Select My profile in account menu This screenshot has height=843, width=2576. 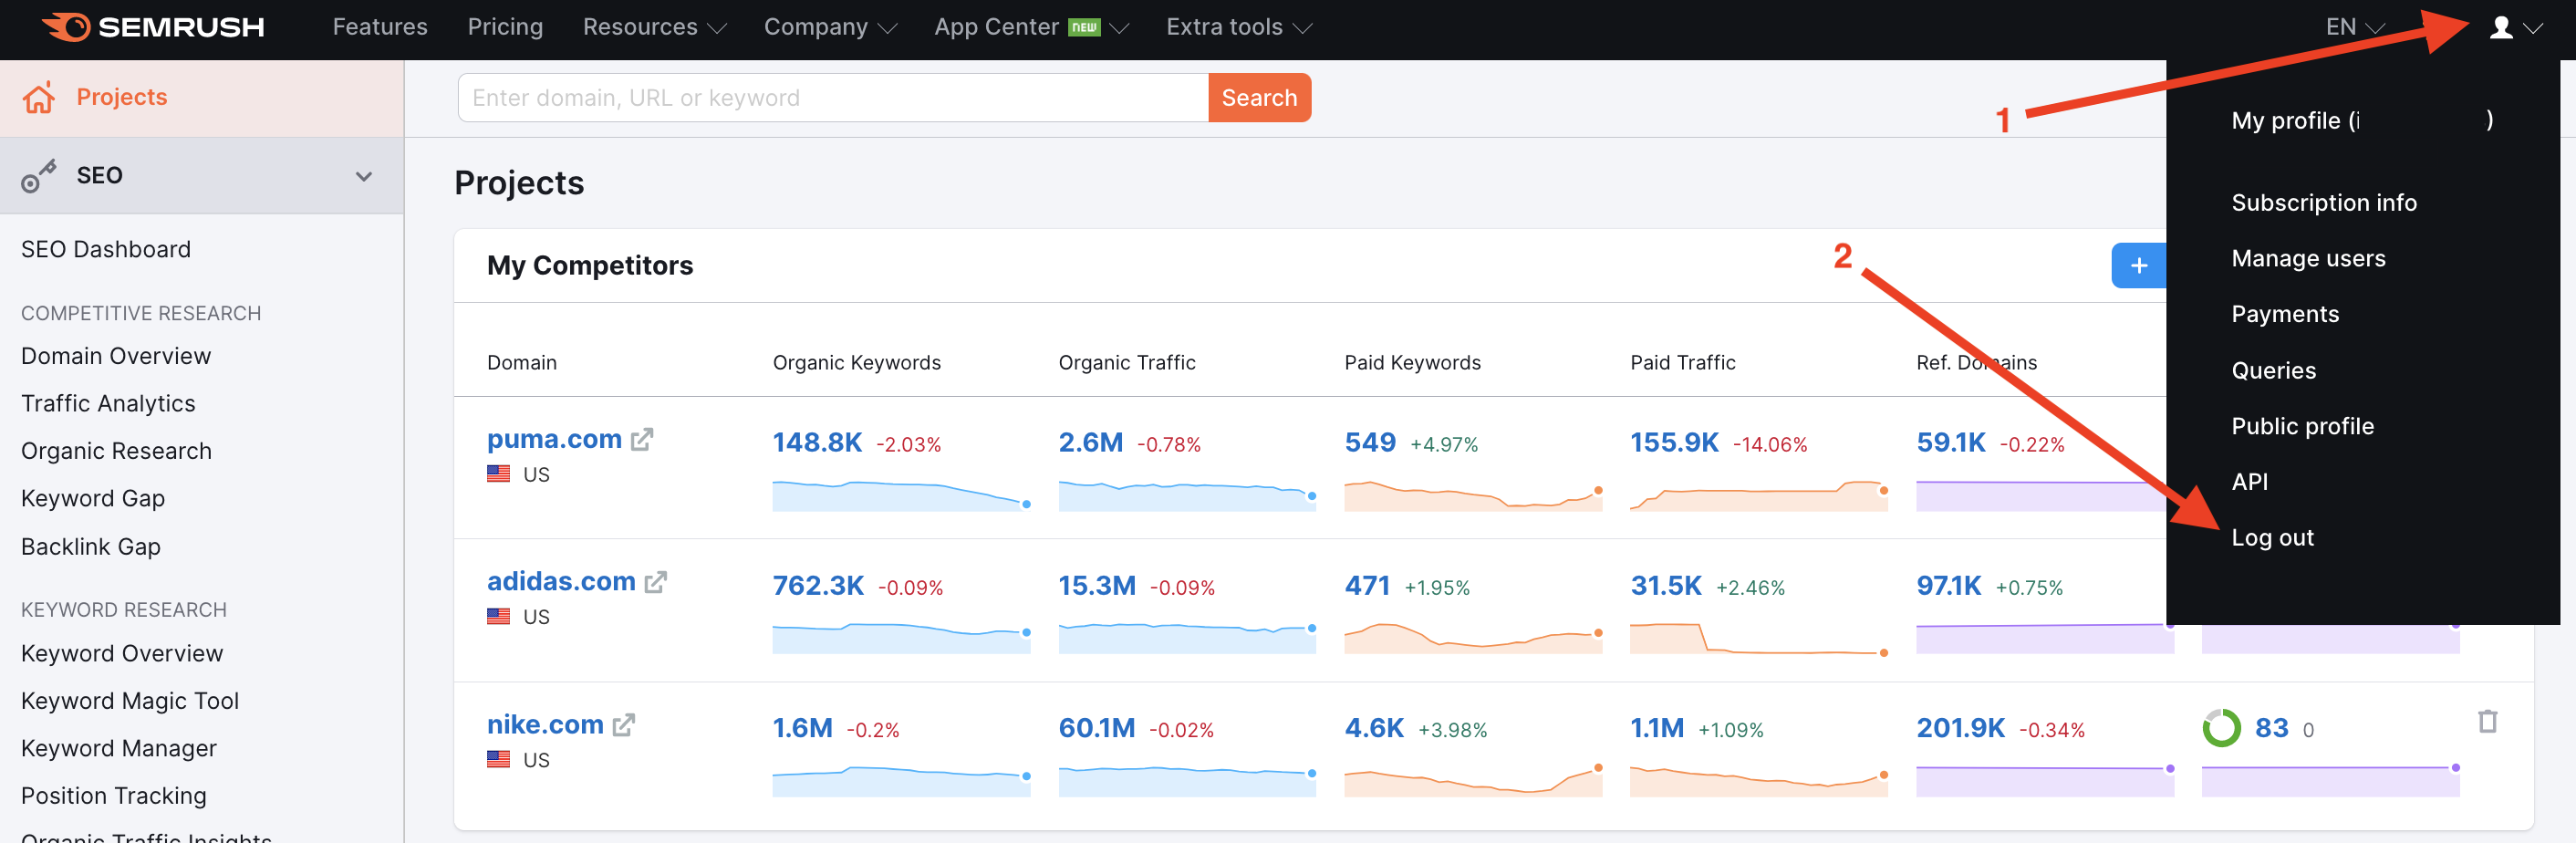(x=2362, y=121)
